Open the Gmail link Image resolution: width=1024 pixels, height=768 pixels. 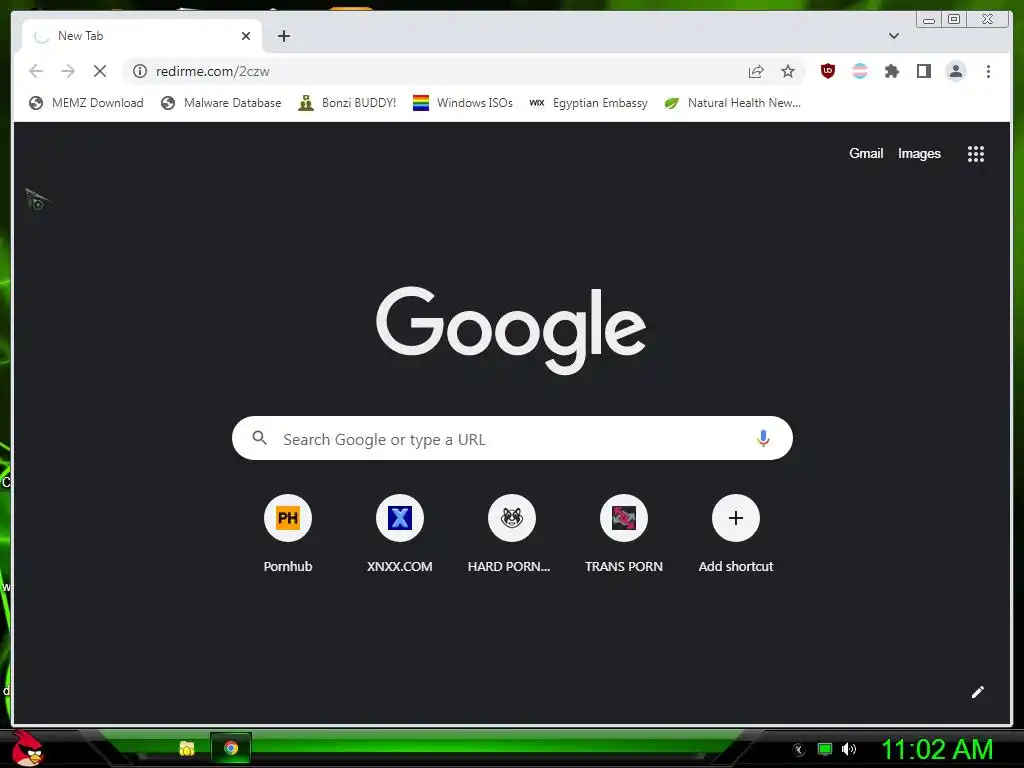(x=866, y=153)
